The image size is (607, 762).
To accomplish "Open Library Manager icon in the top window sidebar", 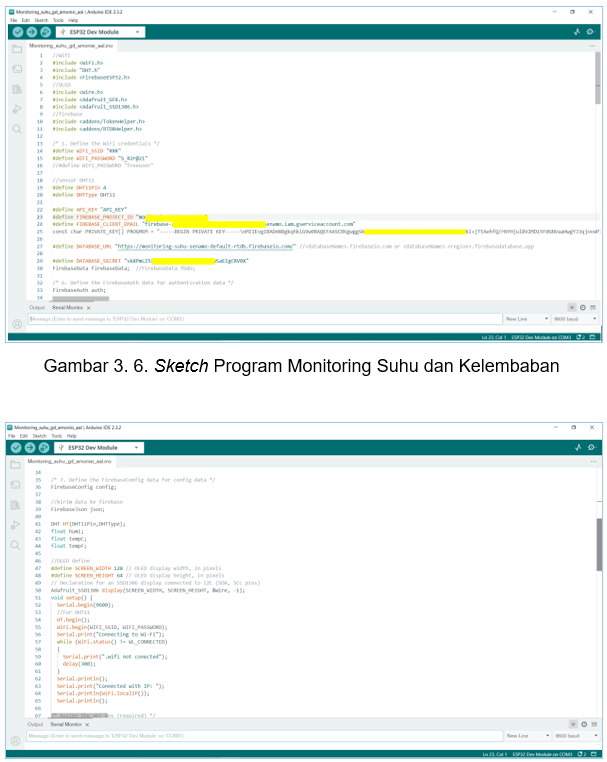I will click(17, 89).
